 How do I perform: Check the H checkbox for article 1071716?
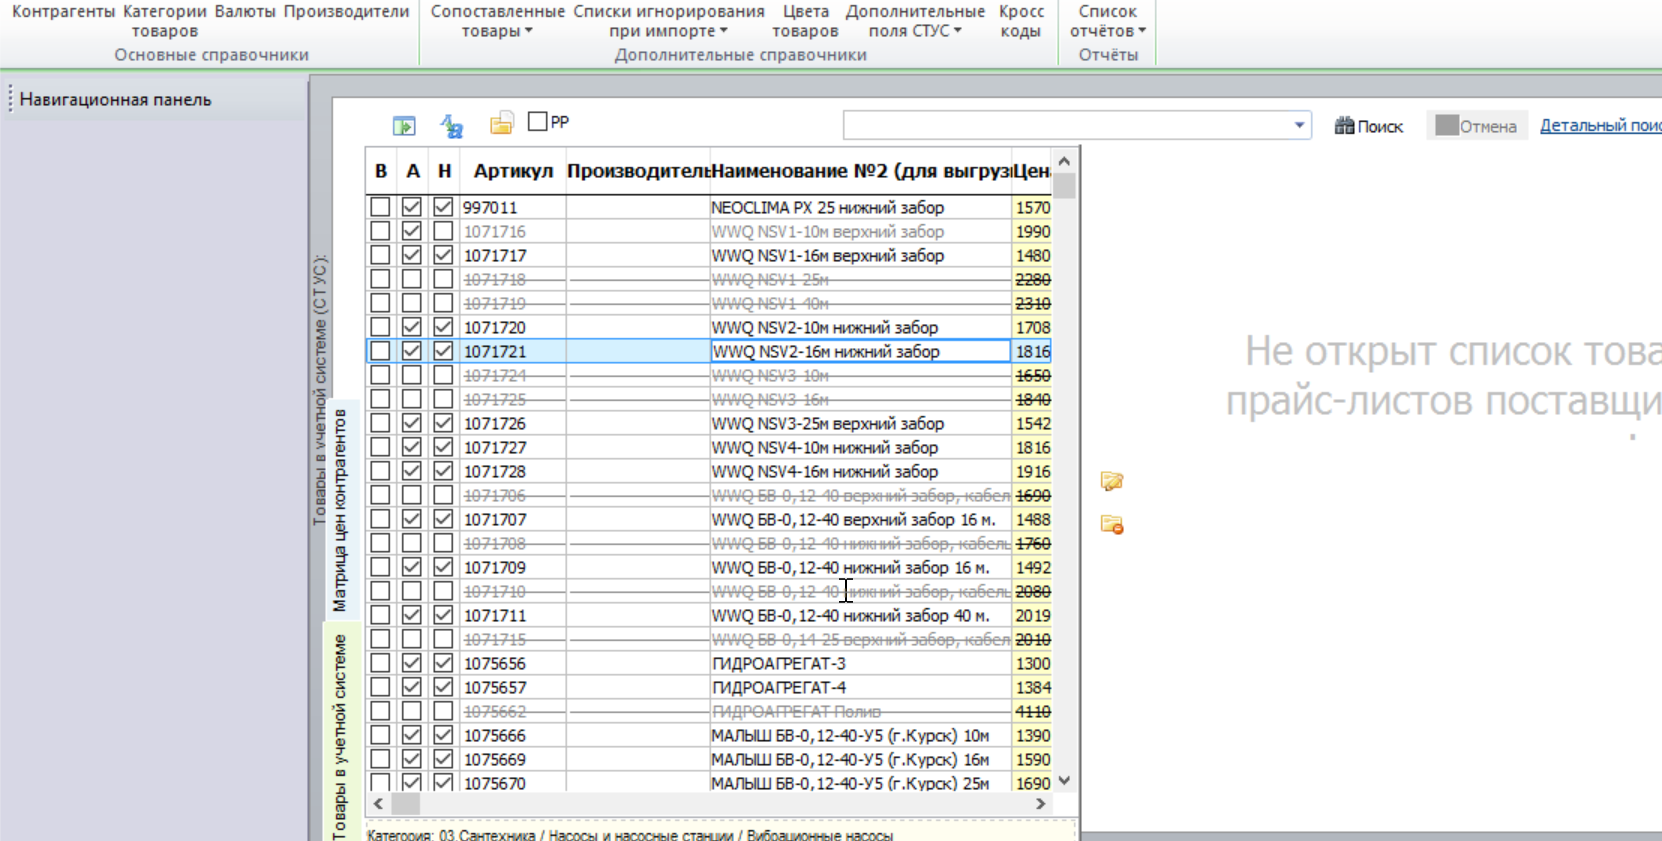[x=443, y=231]
